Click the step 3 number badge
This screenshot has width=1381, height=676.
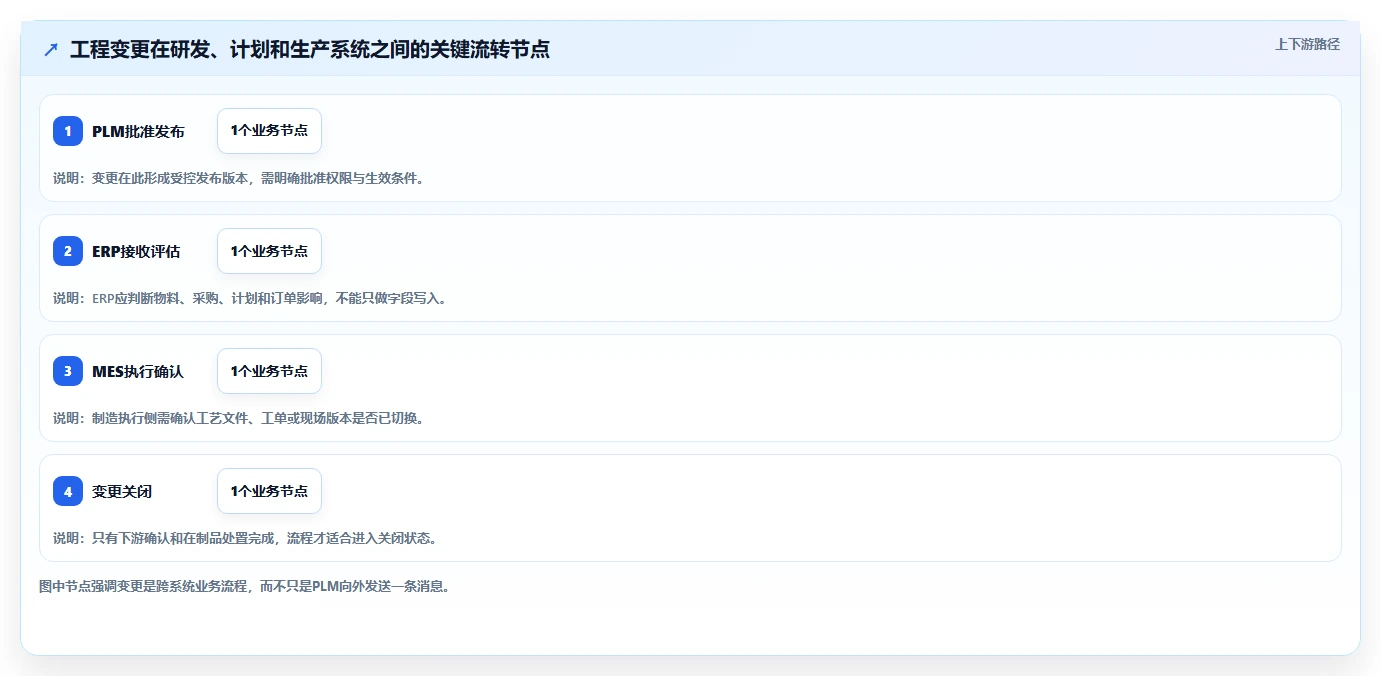point(68,371)
